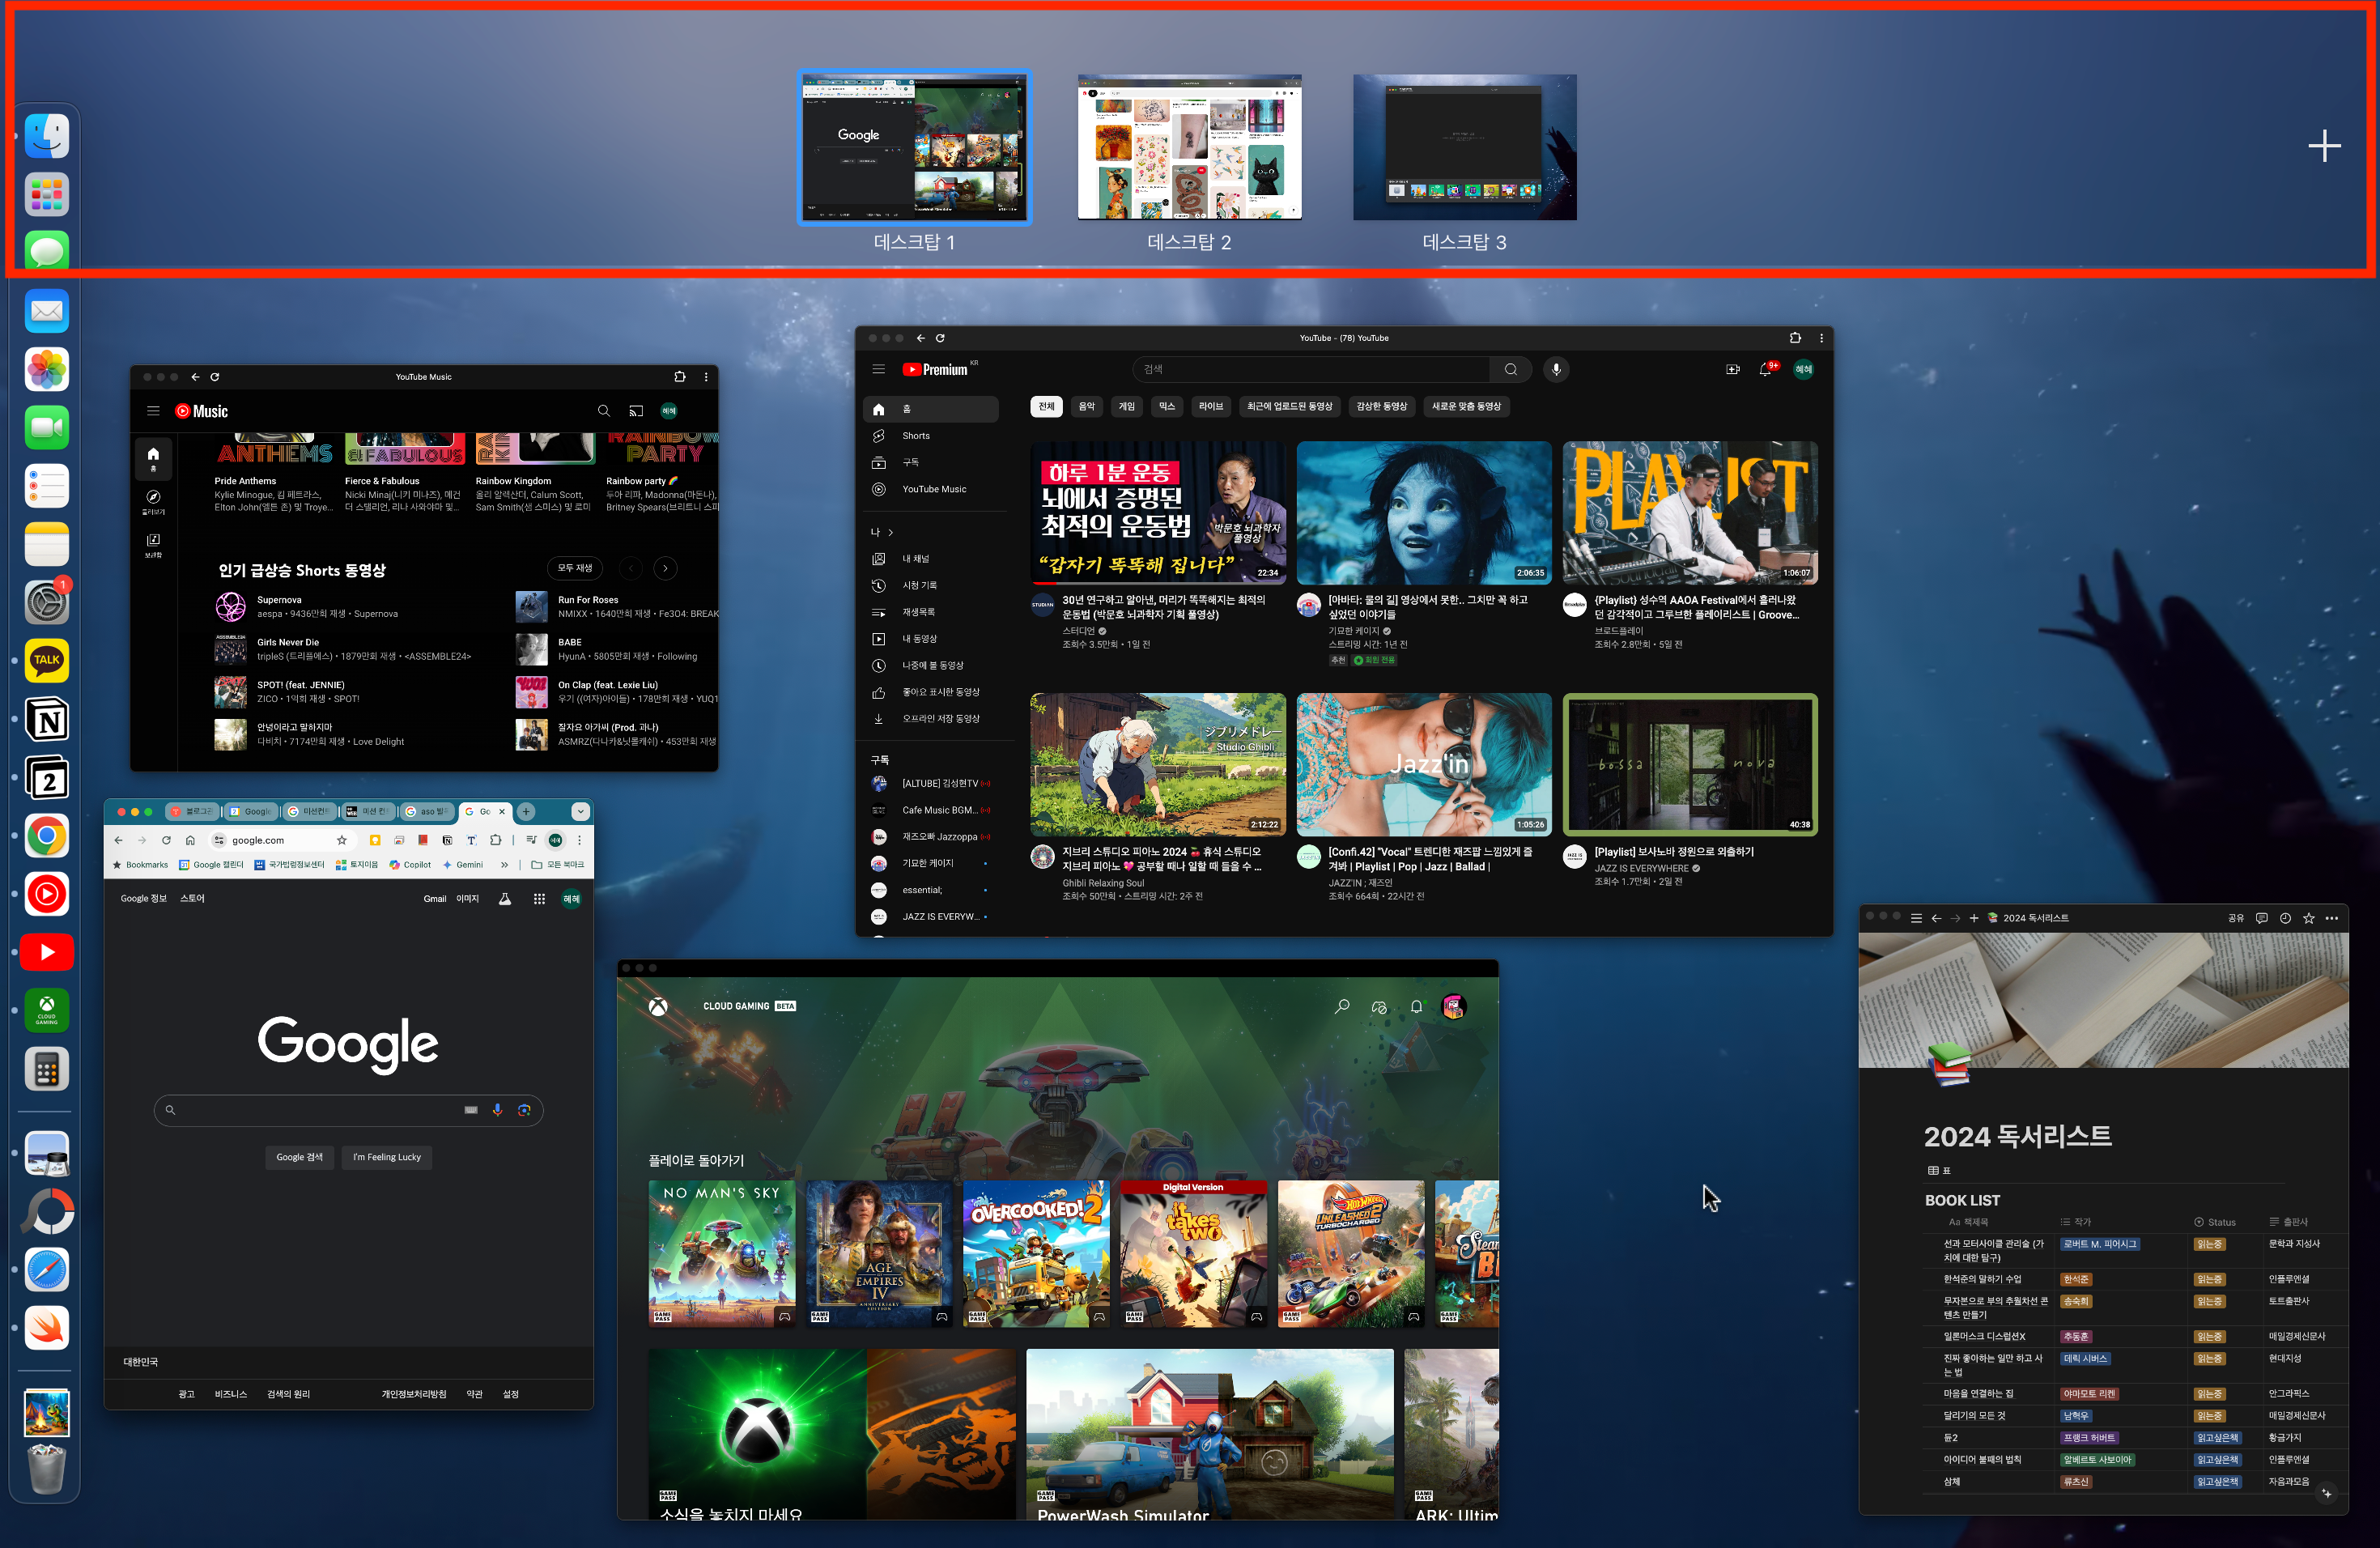
Task: Click the KakaoTalk icon in the Dock
Action: point(46,661)
